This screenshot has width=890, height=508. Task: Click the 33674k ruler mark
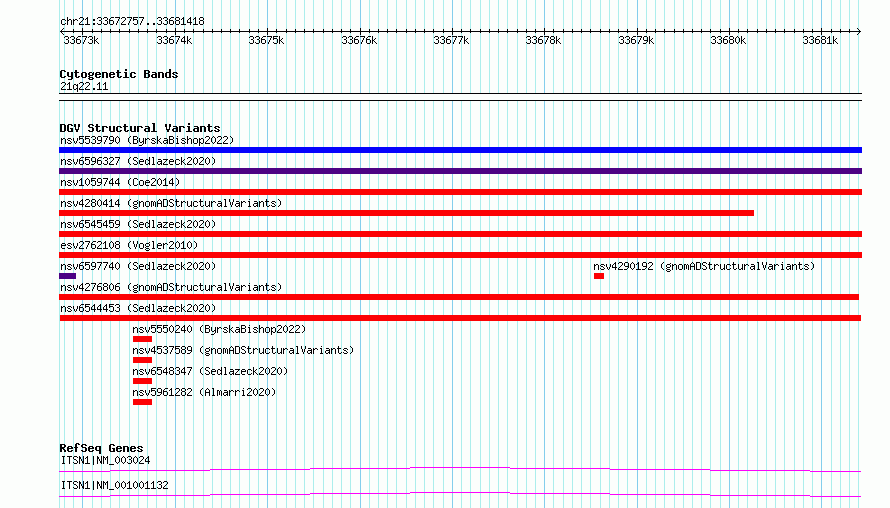[174, 40]
